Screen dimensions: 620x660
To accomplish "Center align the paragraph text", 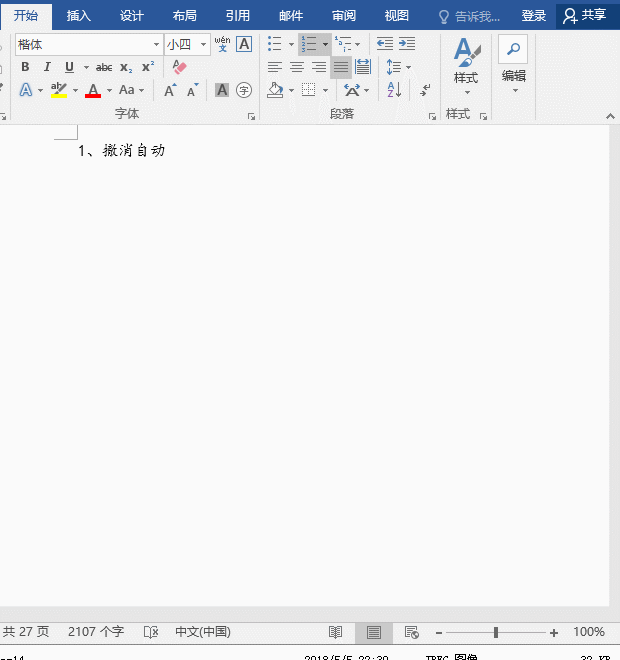I will click(297, 67).
